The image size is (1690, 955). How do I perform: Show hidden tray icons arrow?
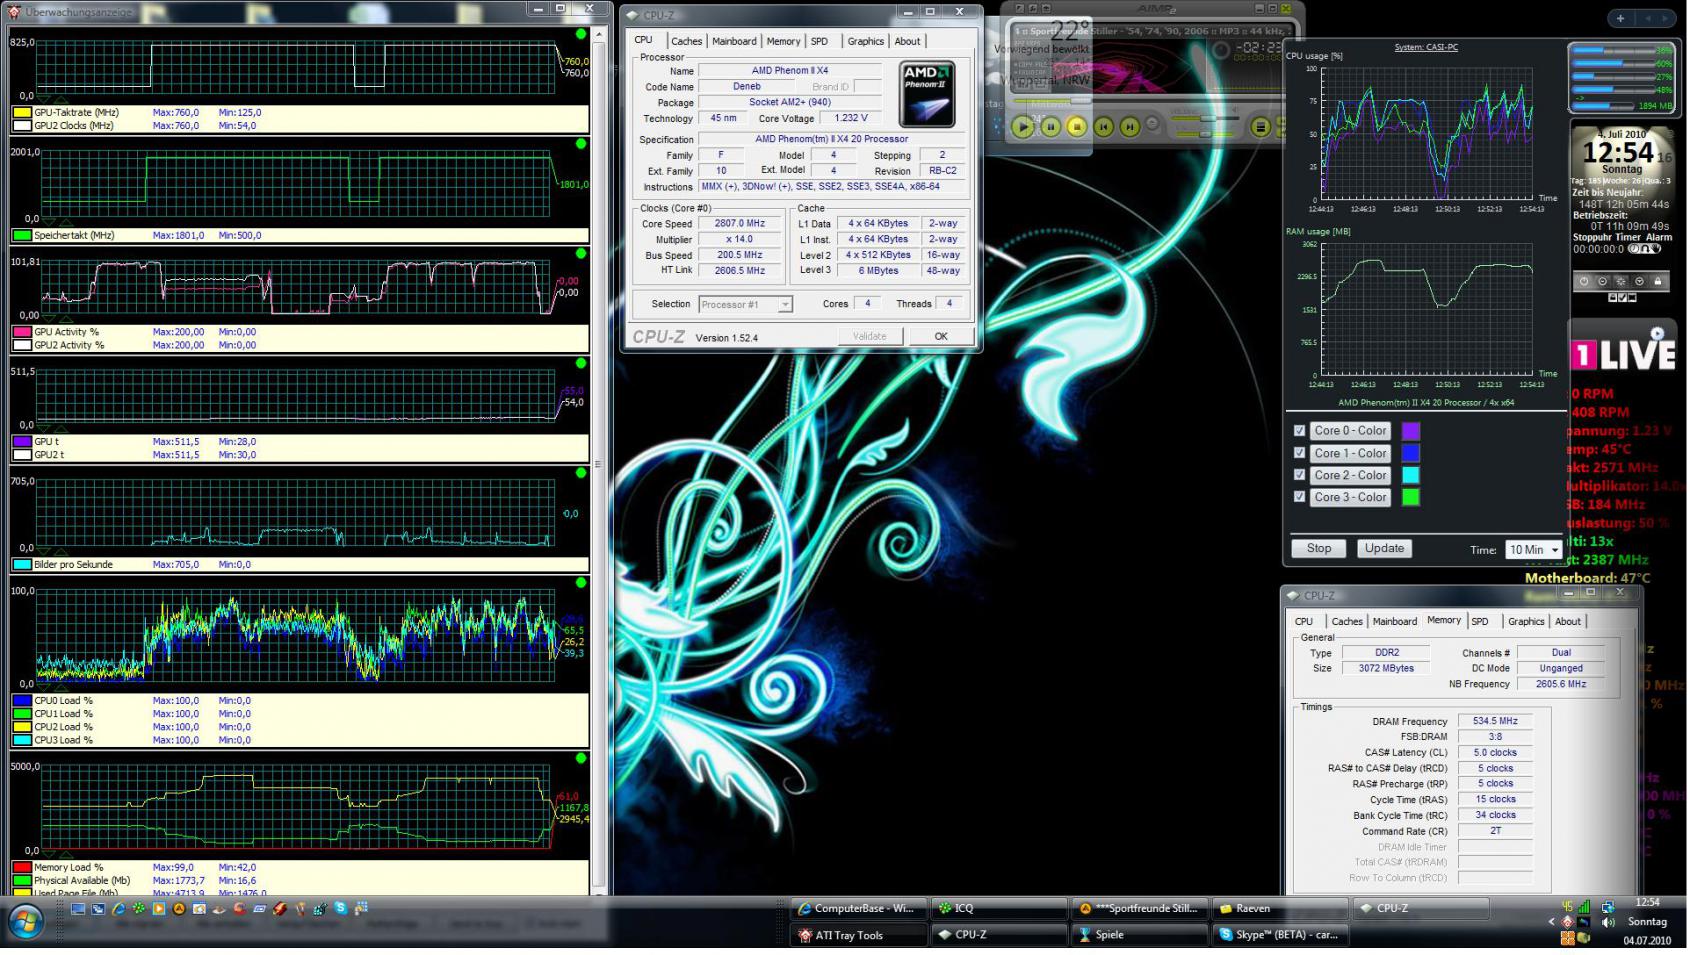(1552, 922)
